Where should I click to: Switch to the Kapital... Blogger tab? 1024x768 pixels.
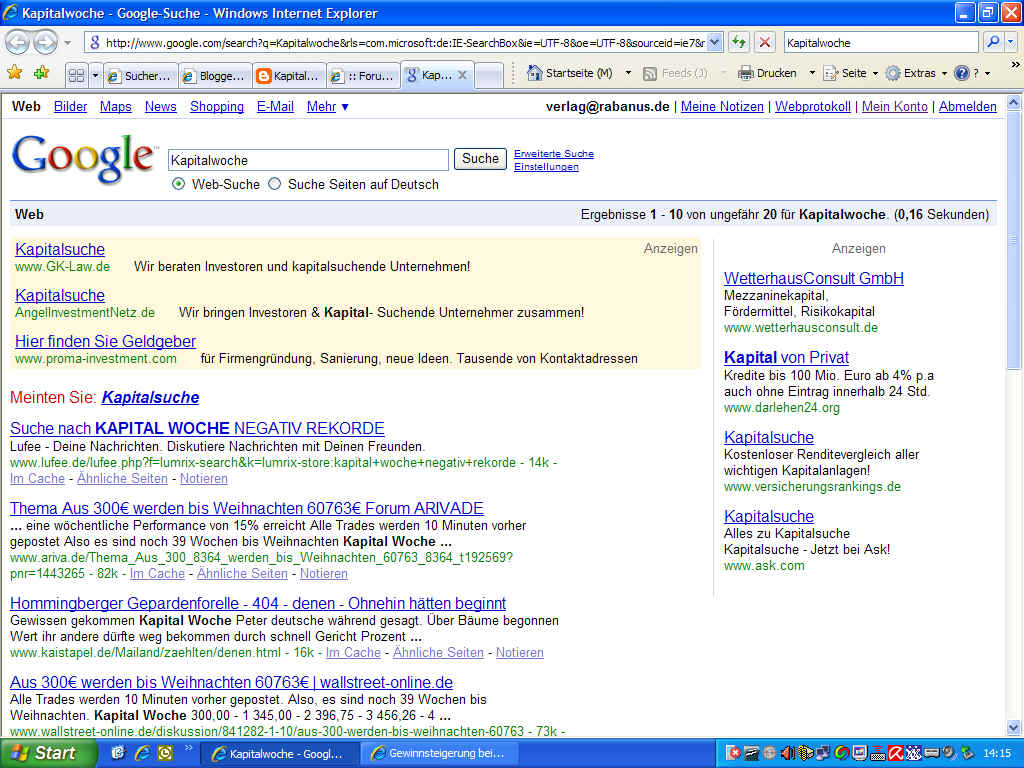click(x=289, y=76)
